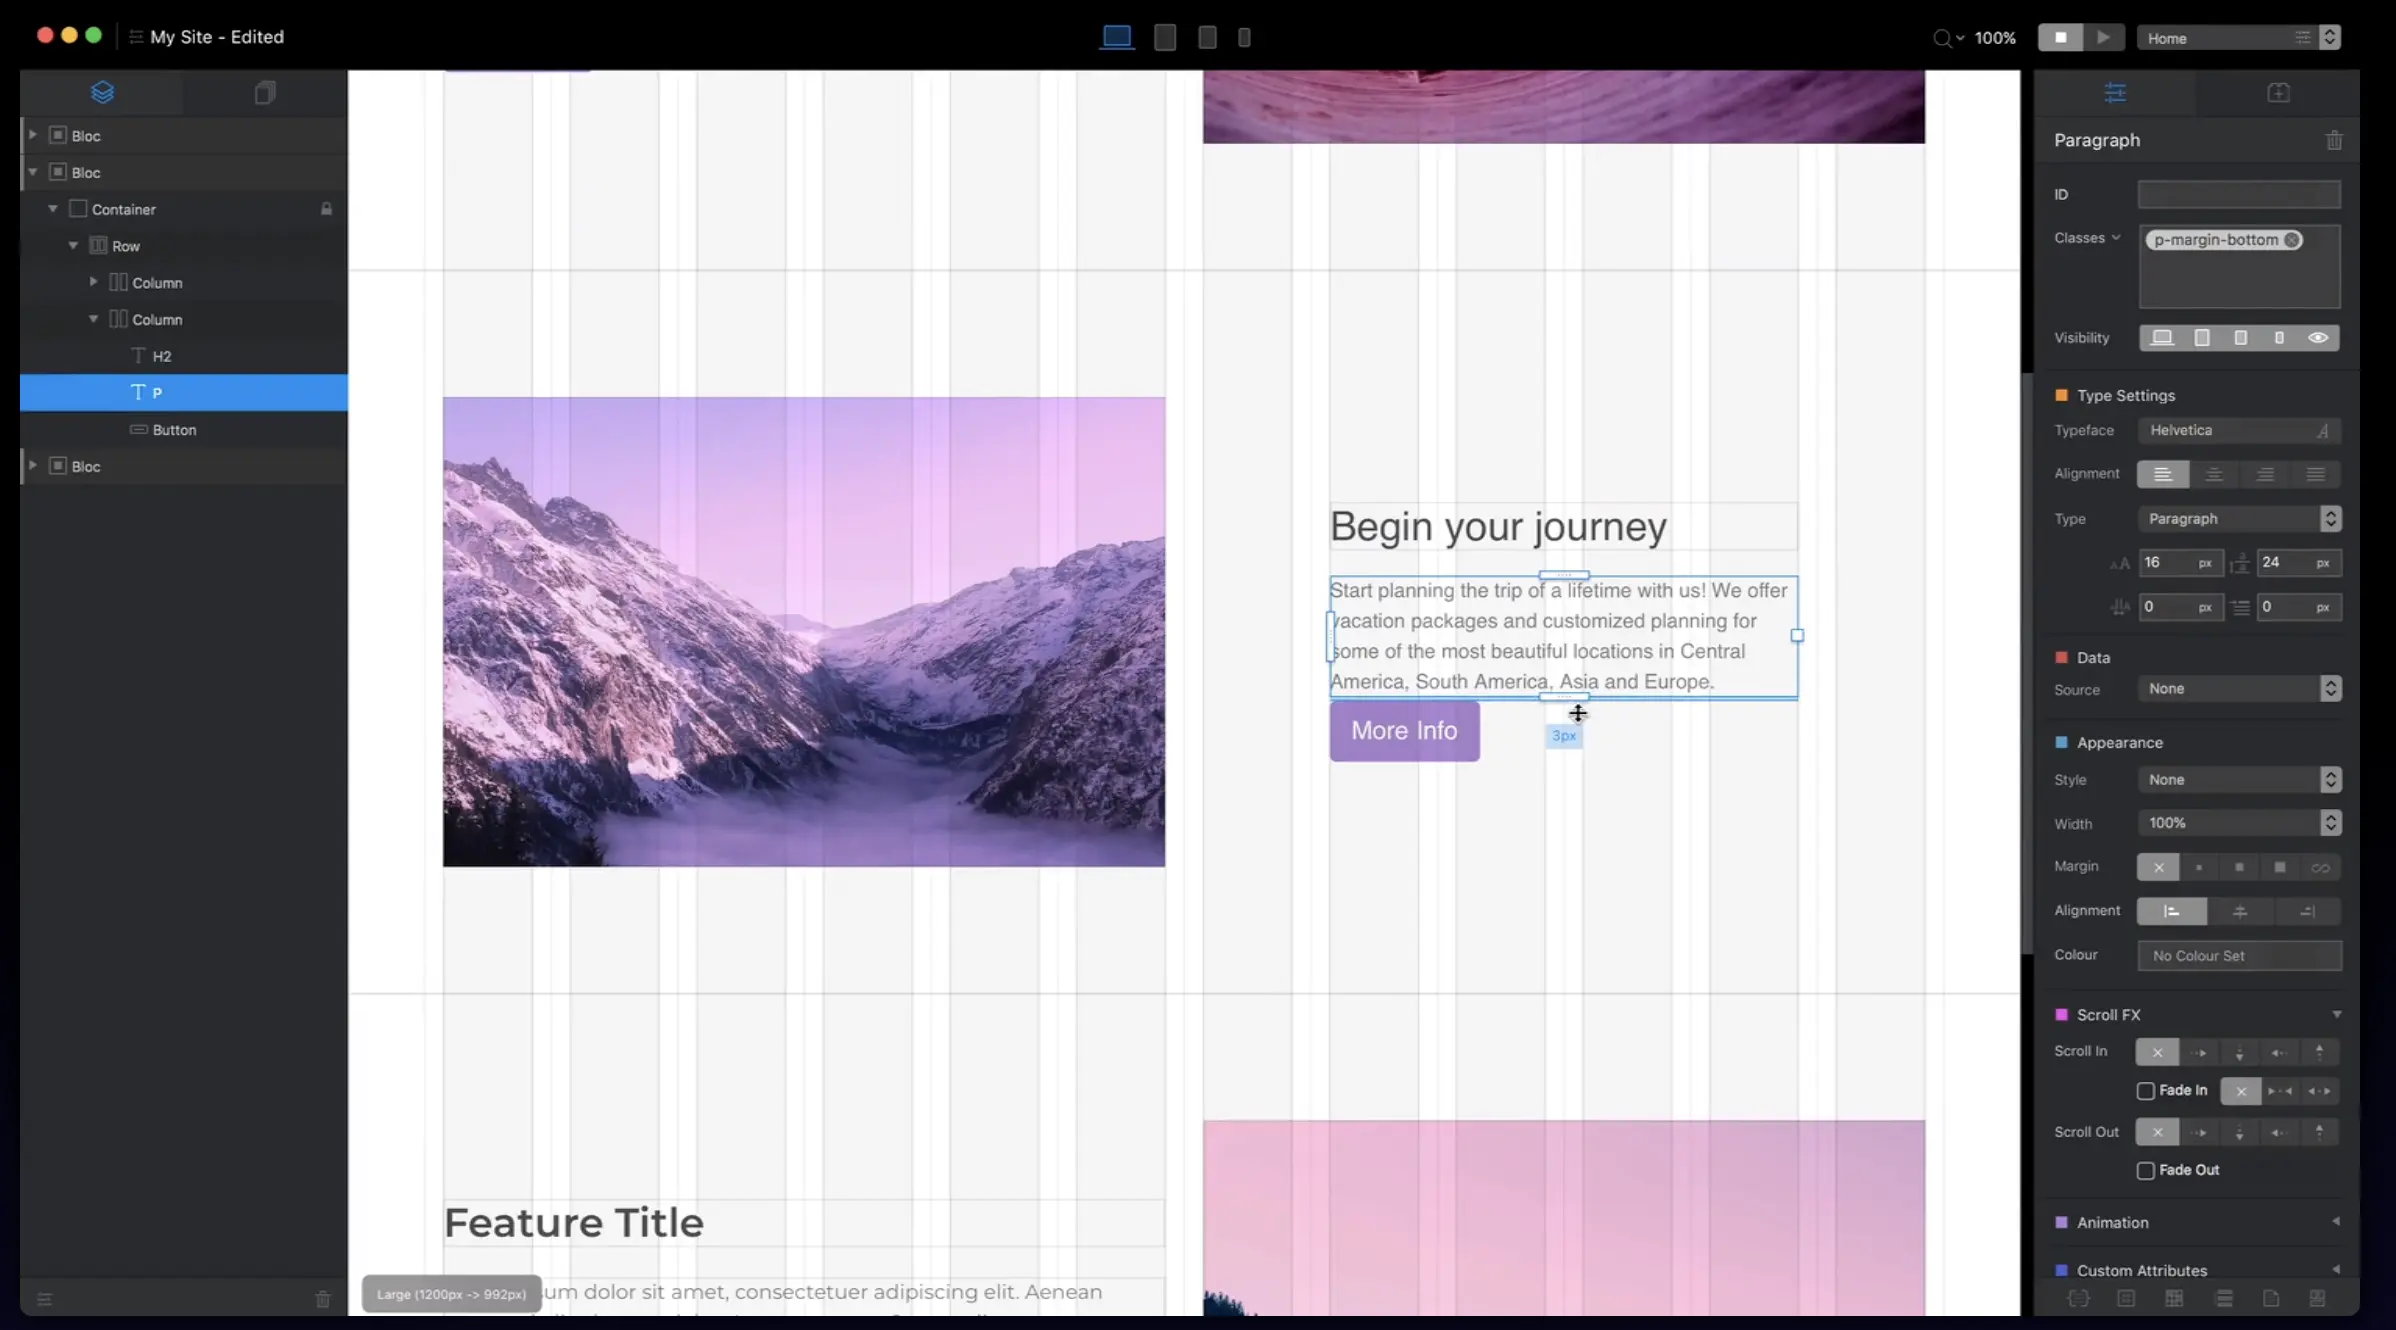Switch to mobile breakpoint icon in toolbar
This screenshot has width=2396, height=1330.
(x=1244, y=38)
